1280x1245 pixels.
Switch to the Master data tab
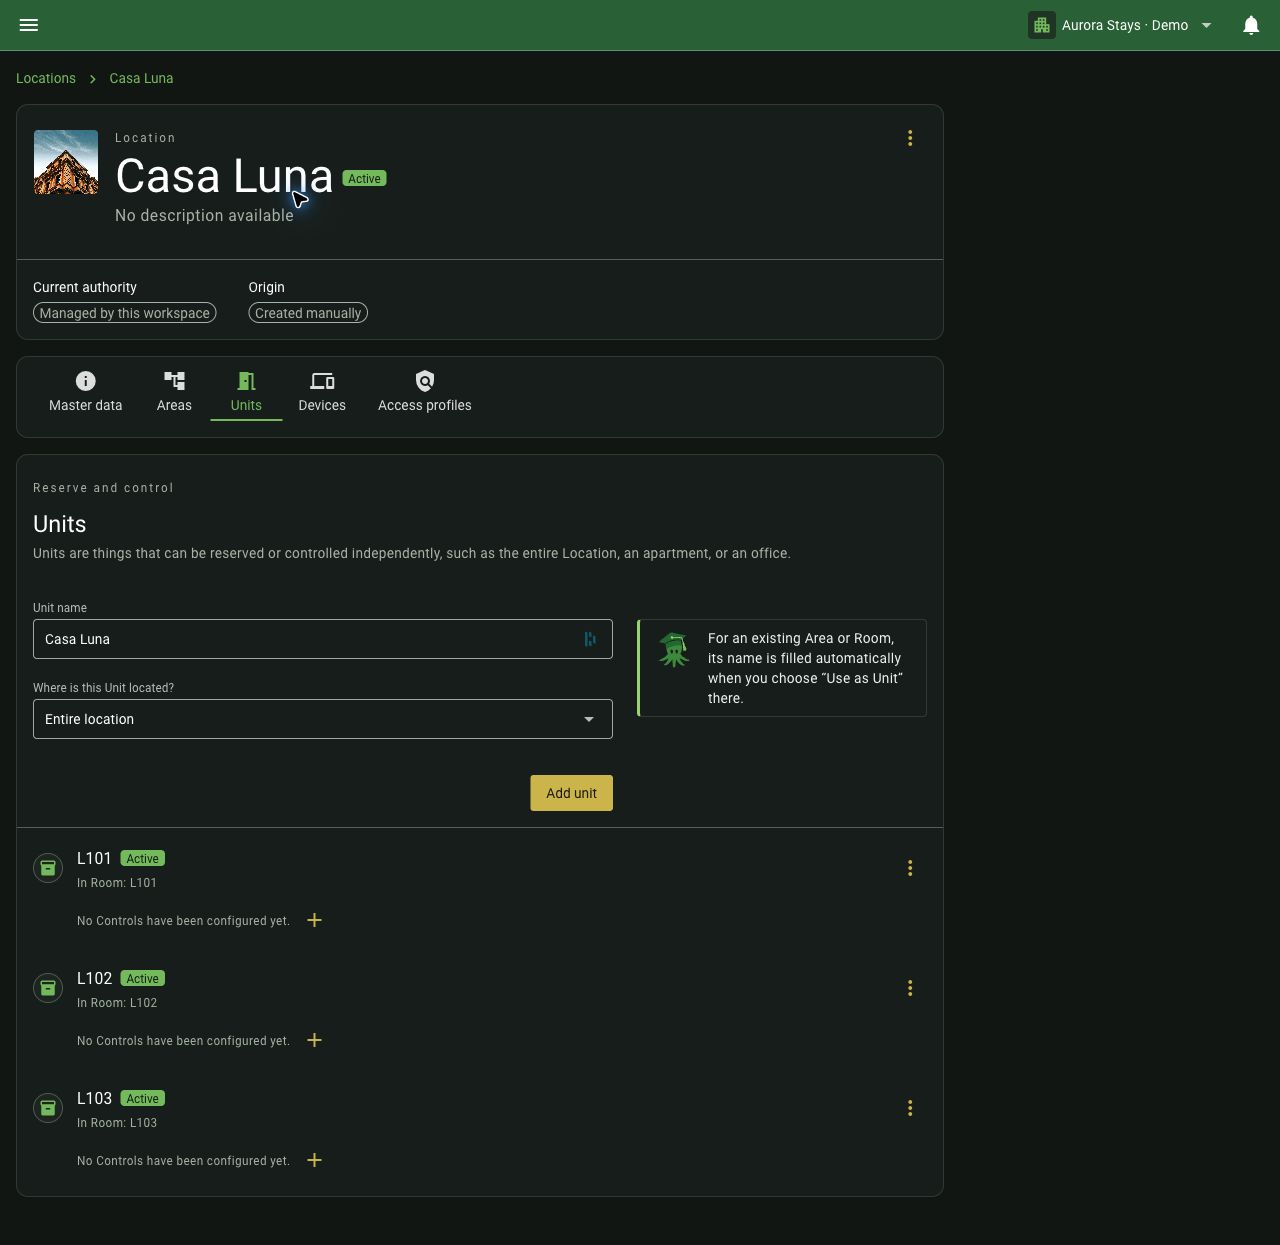click(86, 392)
